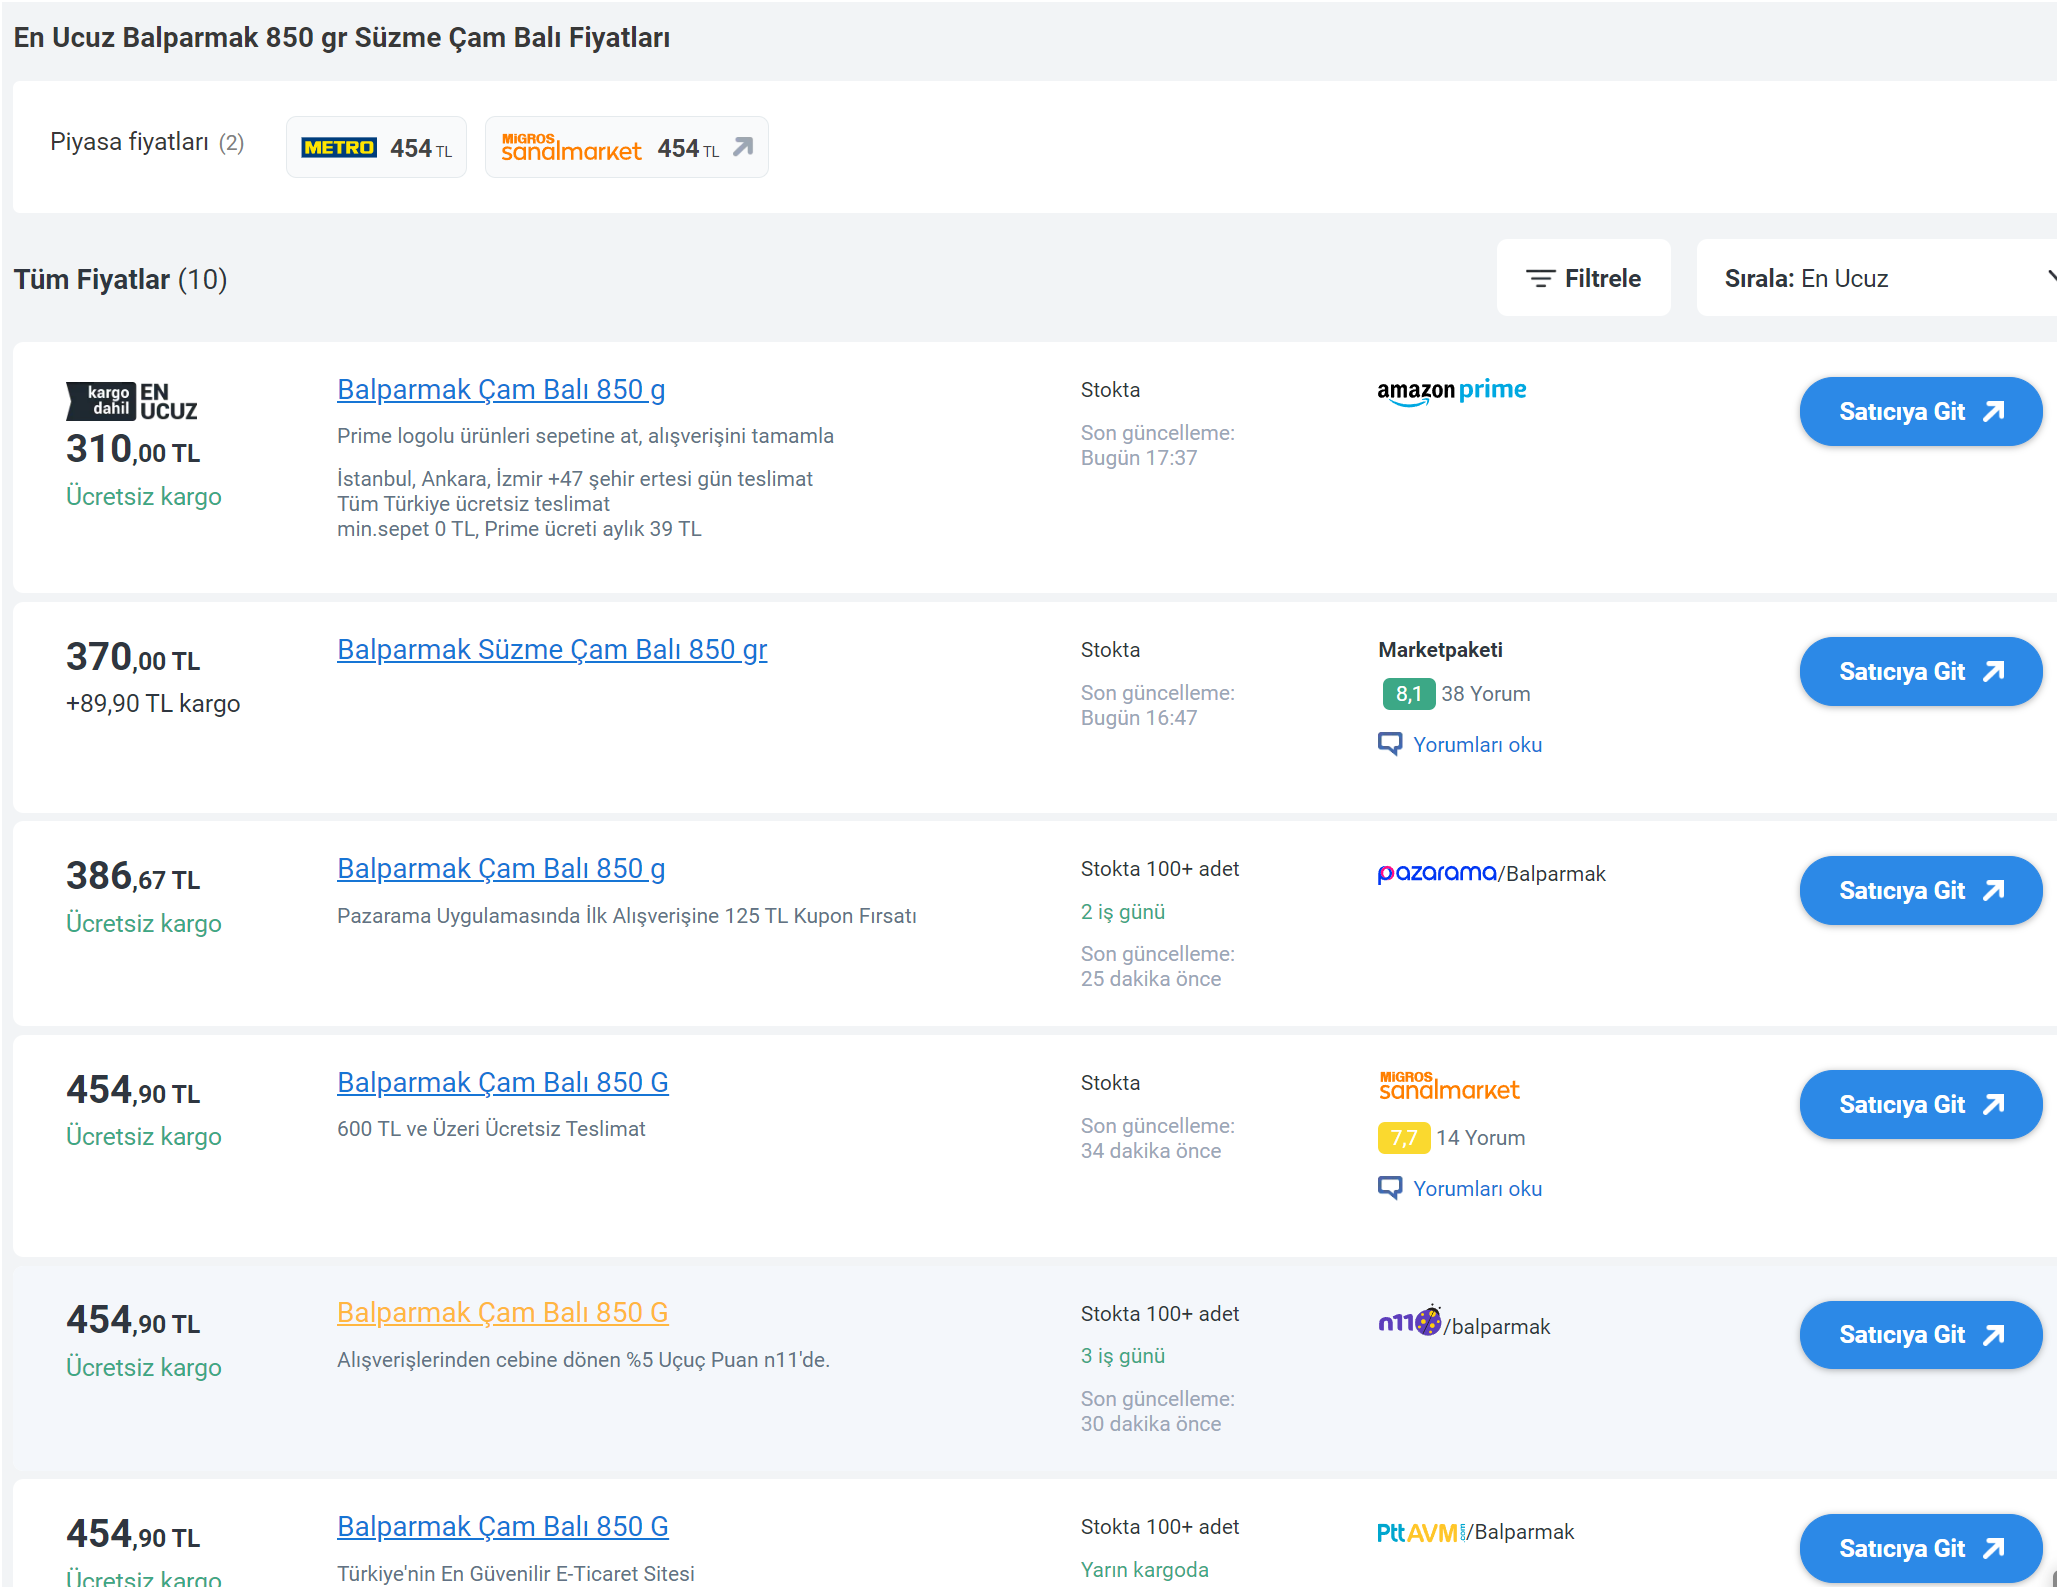Click Satıcıya Git for the 370,00 TL offer
2059x1589 pixels.
[x=1920, y=671]
